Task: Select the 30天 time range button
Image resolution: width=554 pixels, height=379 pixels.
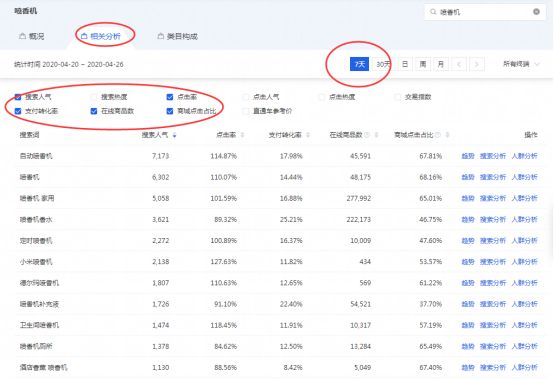Action: coord(383,64)
